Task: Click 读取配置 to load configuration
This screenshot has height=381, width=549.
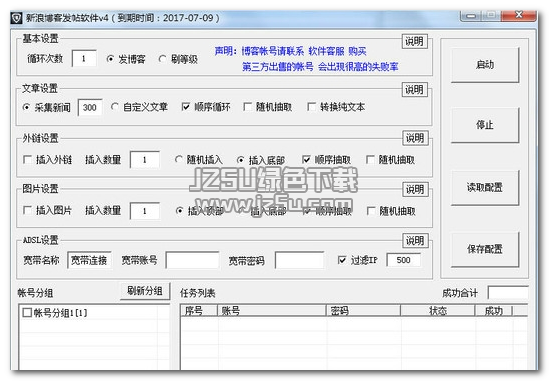Action: (485, 187)
